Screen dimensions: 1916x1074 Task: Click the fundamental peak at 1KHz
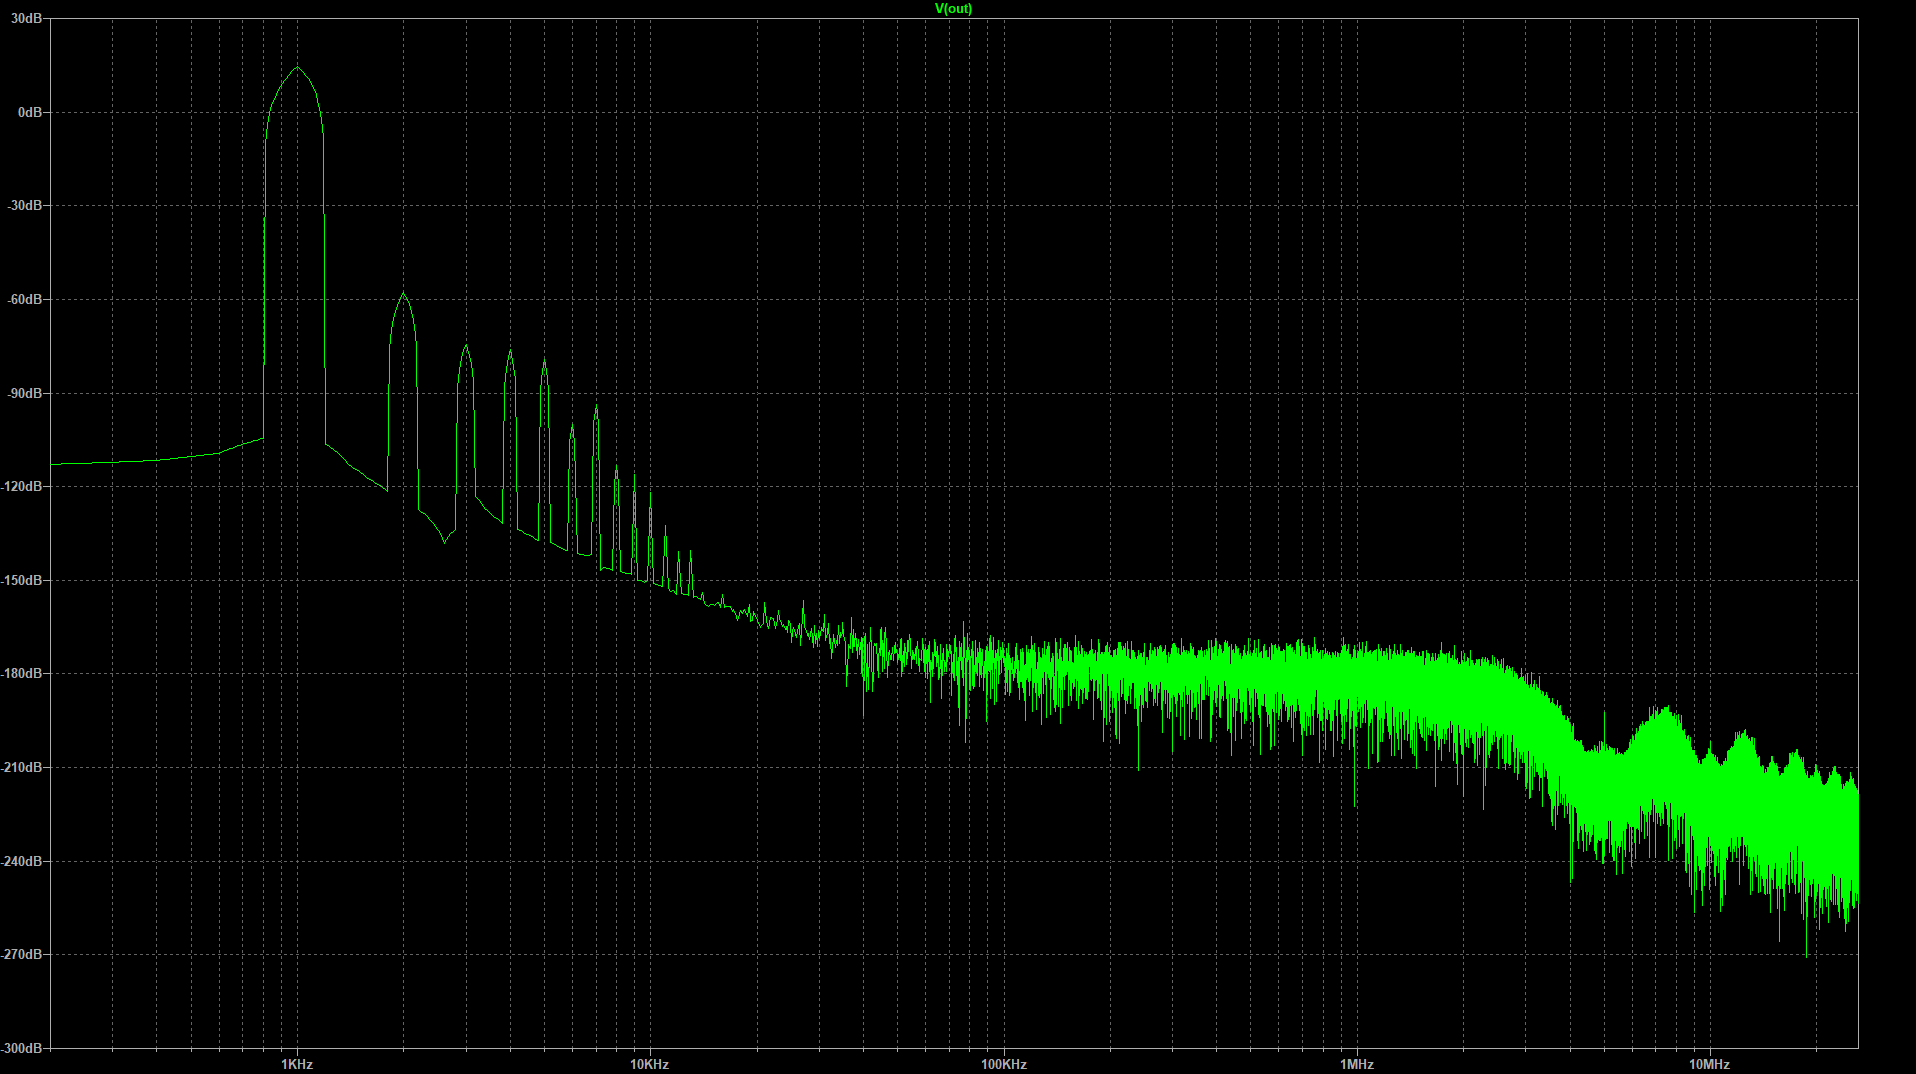tap(297, 68)
